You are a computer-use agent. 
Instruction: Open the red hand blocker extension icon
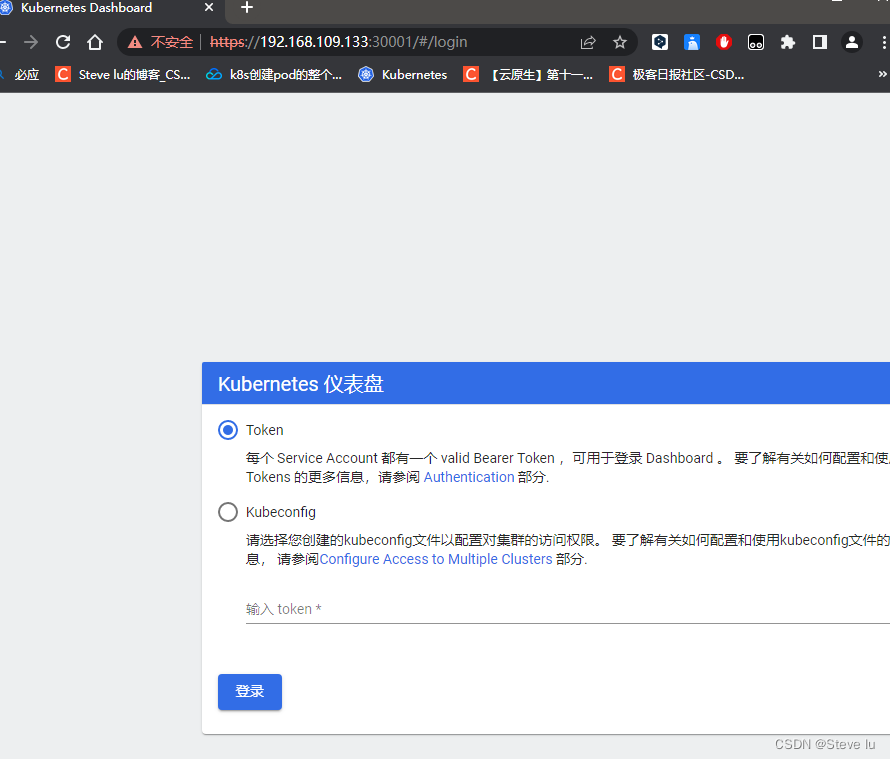[724, 42]
